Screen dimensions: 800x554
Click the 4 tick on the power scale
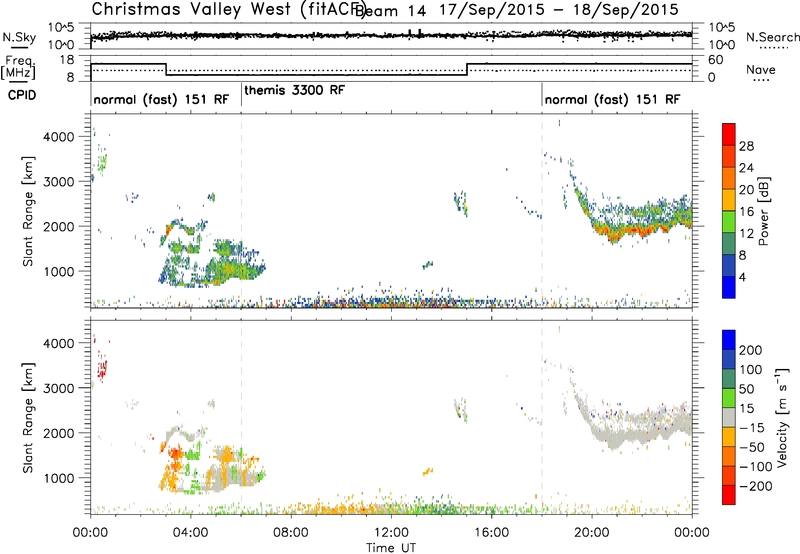(742, 277)
